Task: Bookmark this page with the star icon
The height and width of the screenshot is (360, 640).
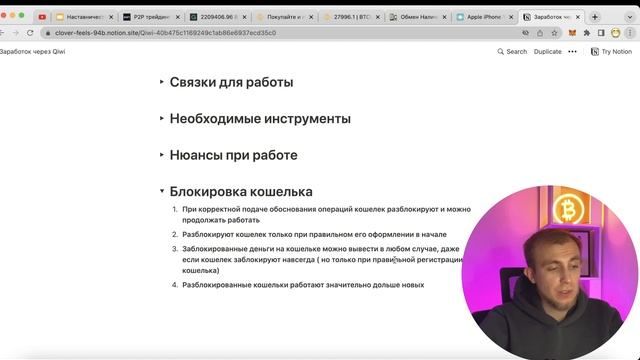Action: point(554,33)
